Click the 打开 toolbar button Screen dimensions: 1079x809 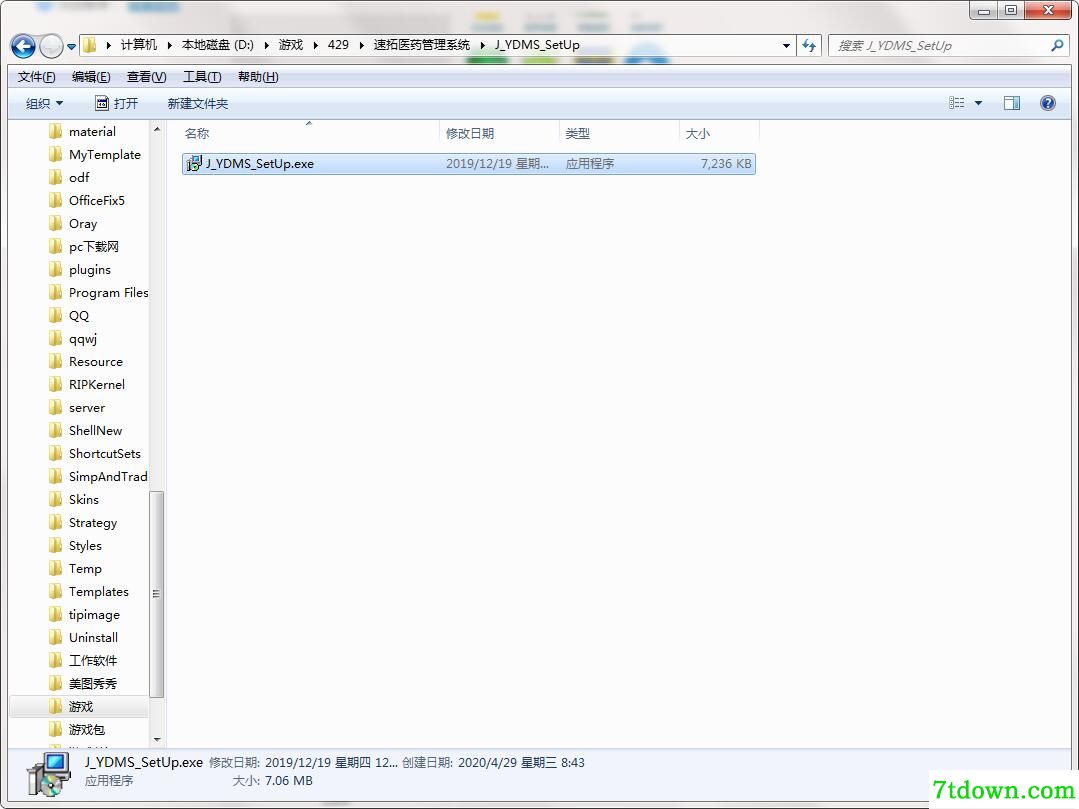point(116,104)
